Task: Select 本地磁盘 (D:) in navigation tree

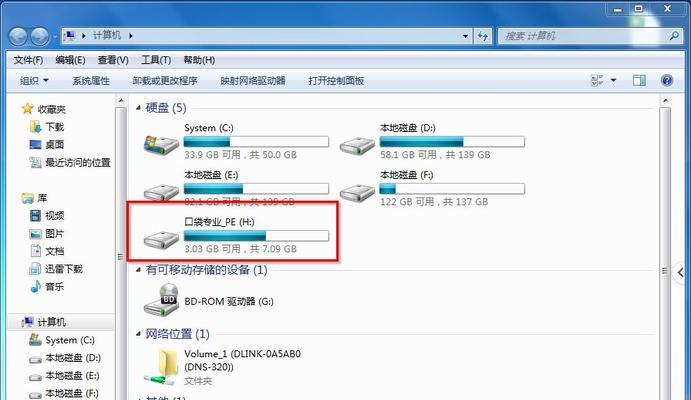Action: [65, 358]
